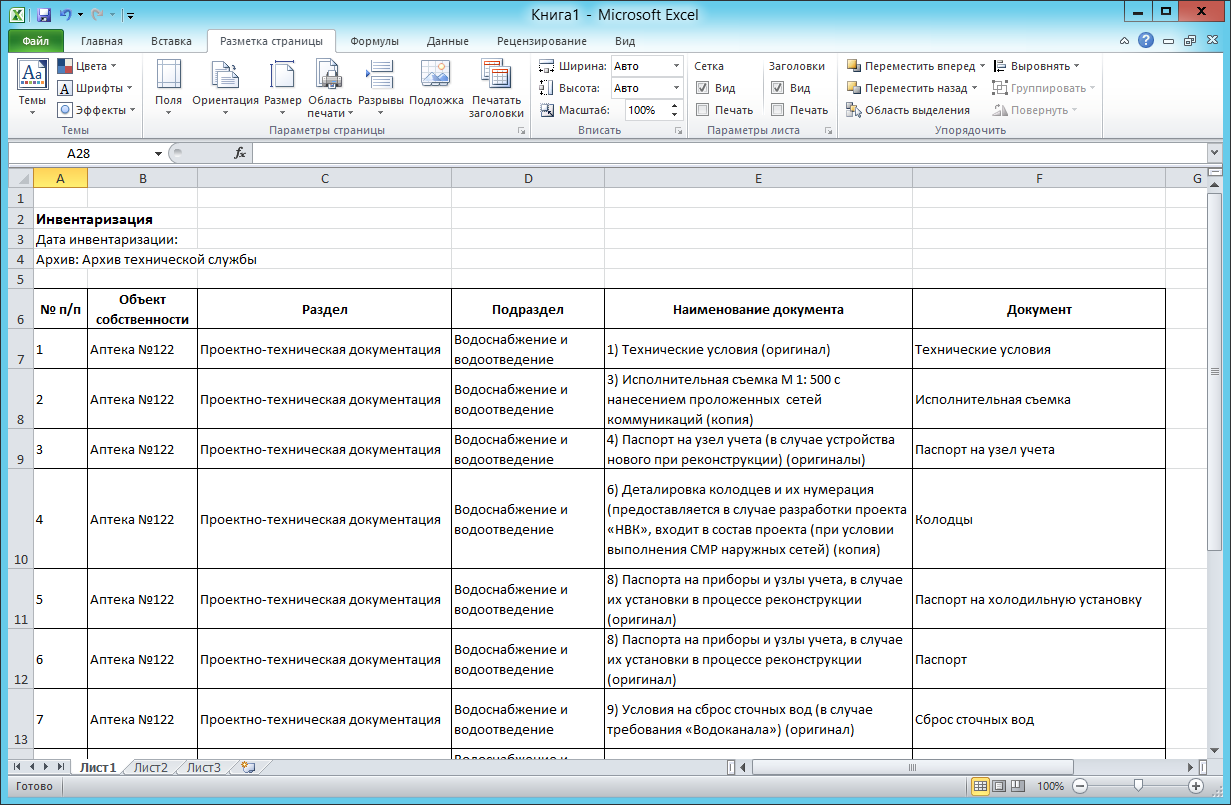Open the Themes gallery button
Viewport: 1231px width, 805px height.
coord(32,87)
